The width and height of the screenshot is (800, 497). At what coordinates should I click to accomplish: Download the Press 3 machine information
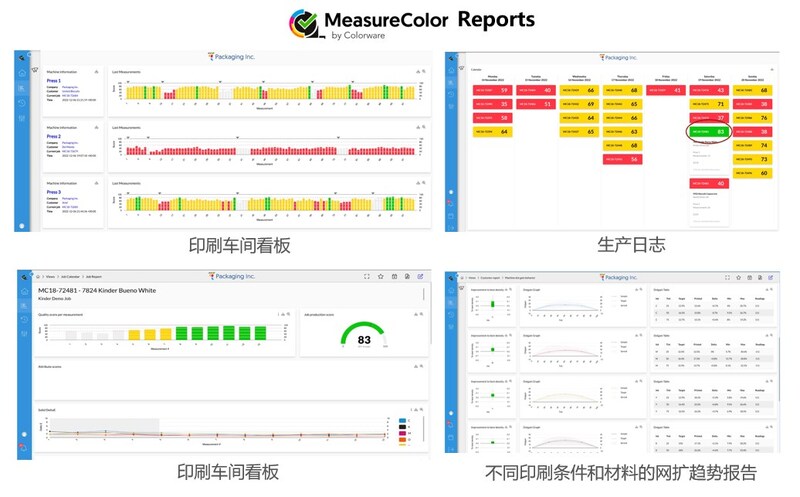click(x=96, y=183)
